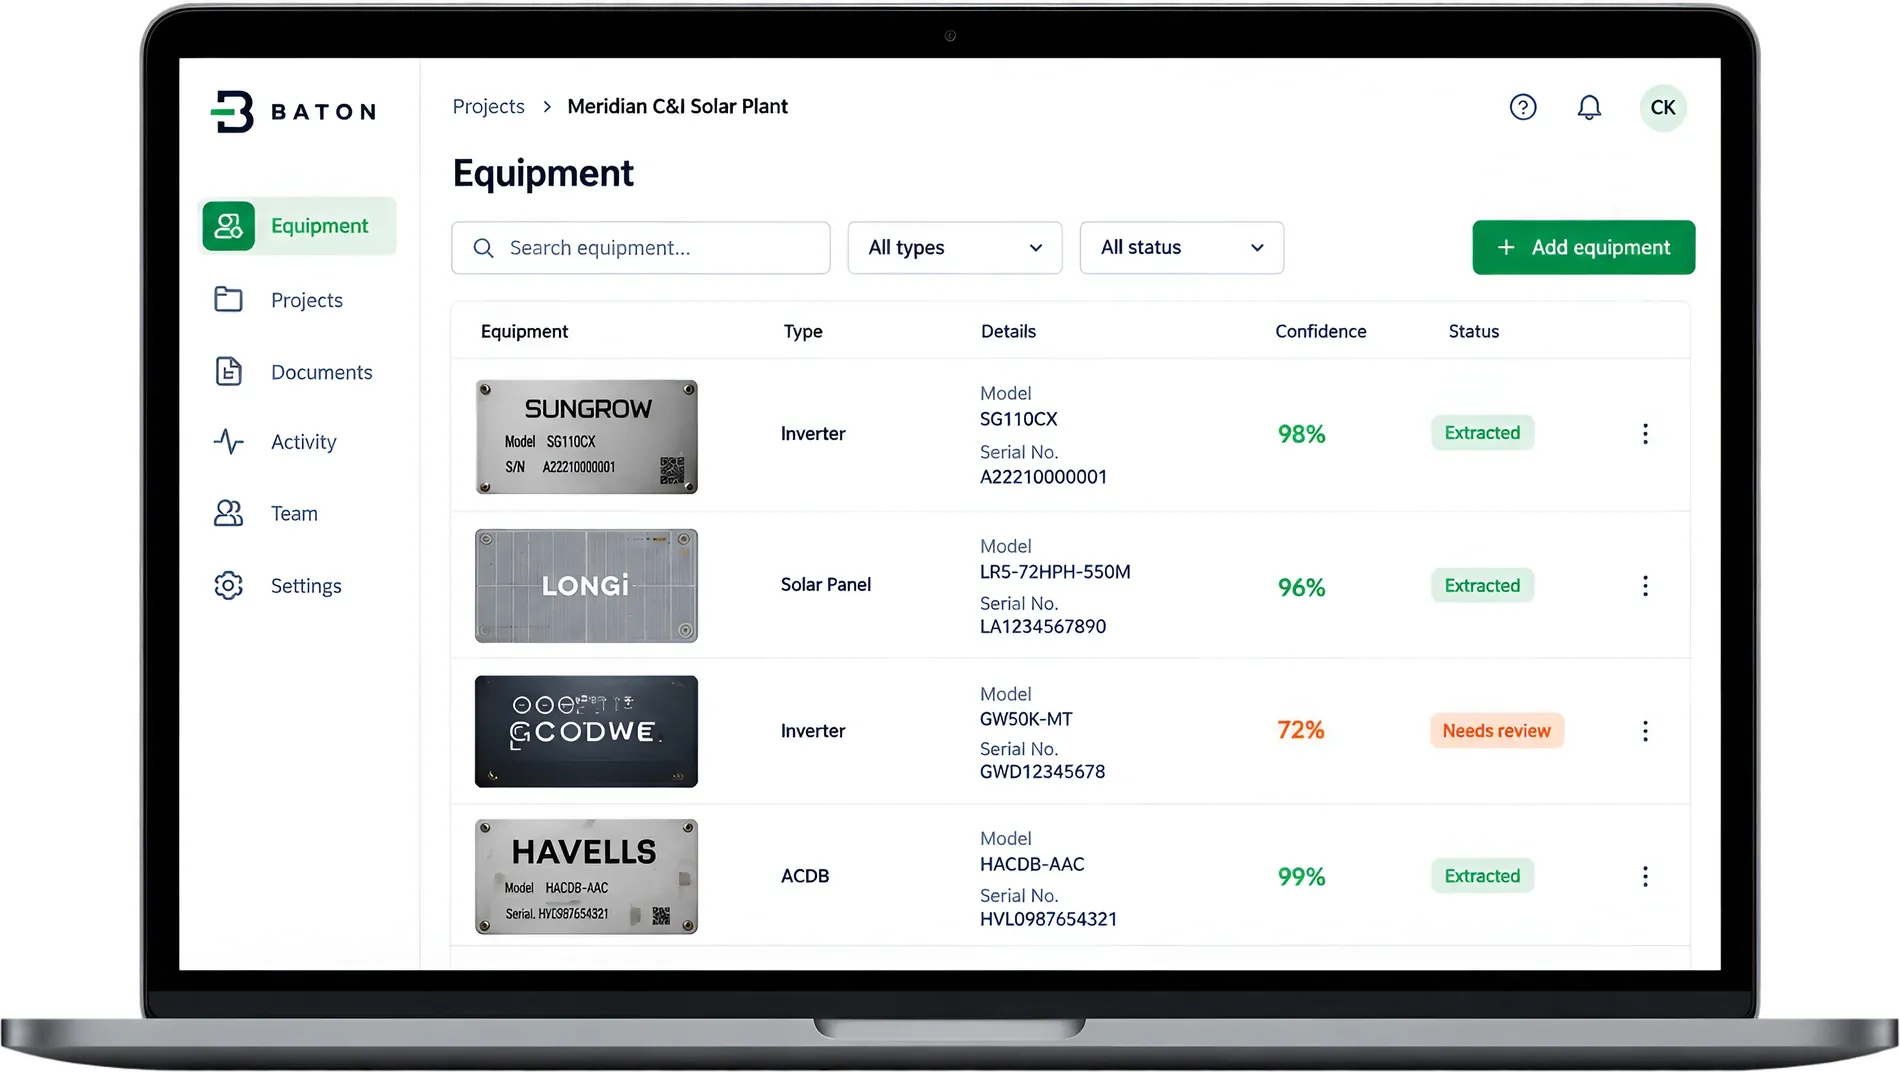
Task: Click the Projects breadcrumb link
Action: tap(488, 106)
